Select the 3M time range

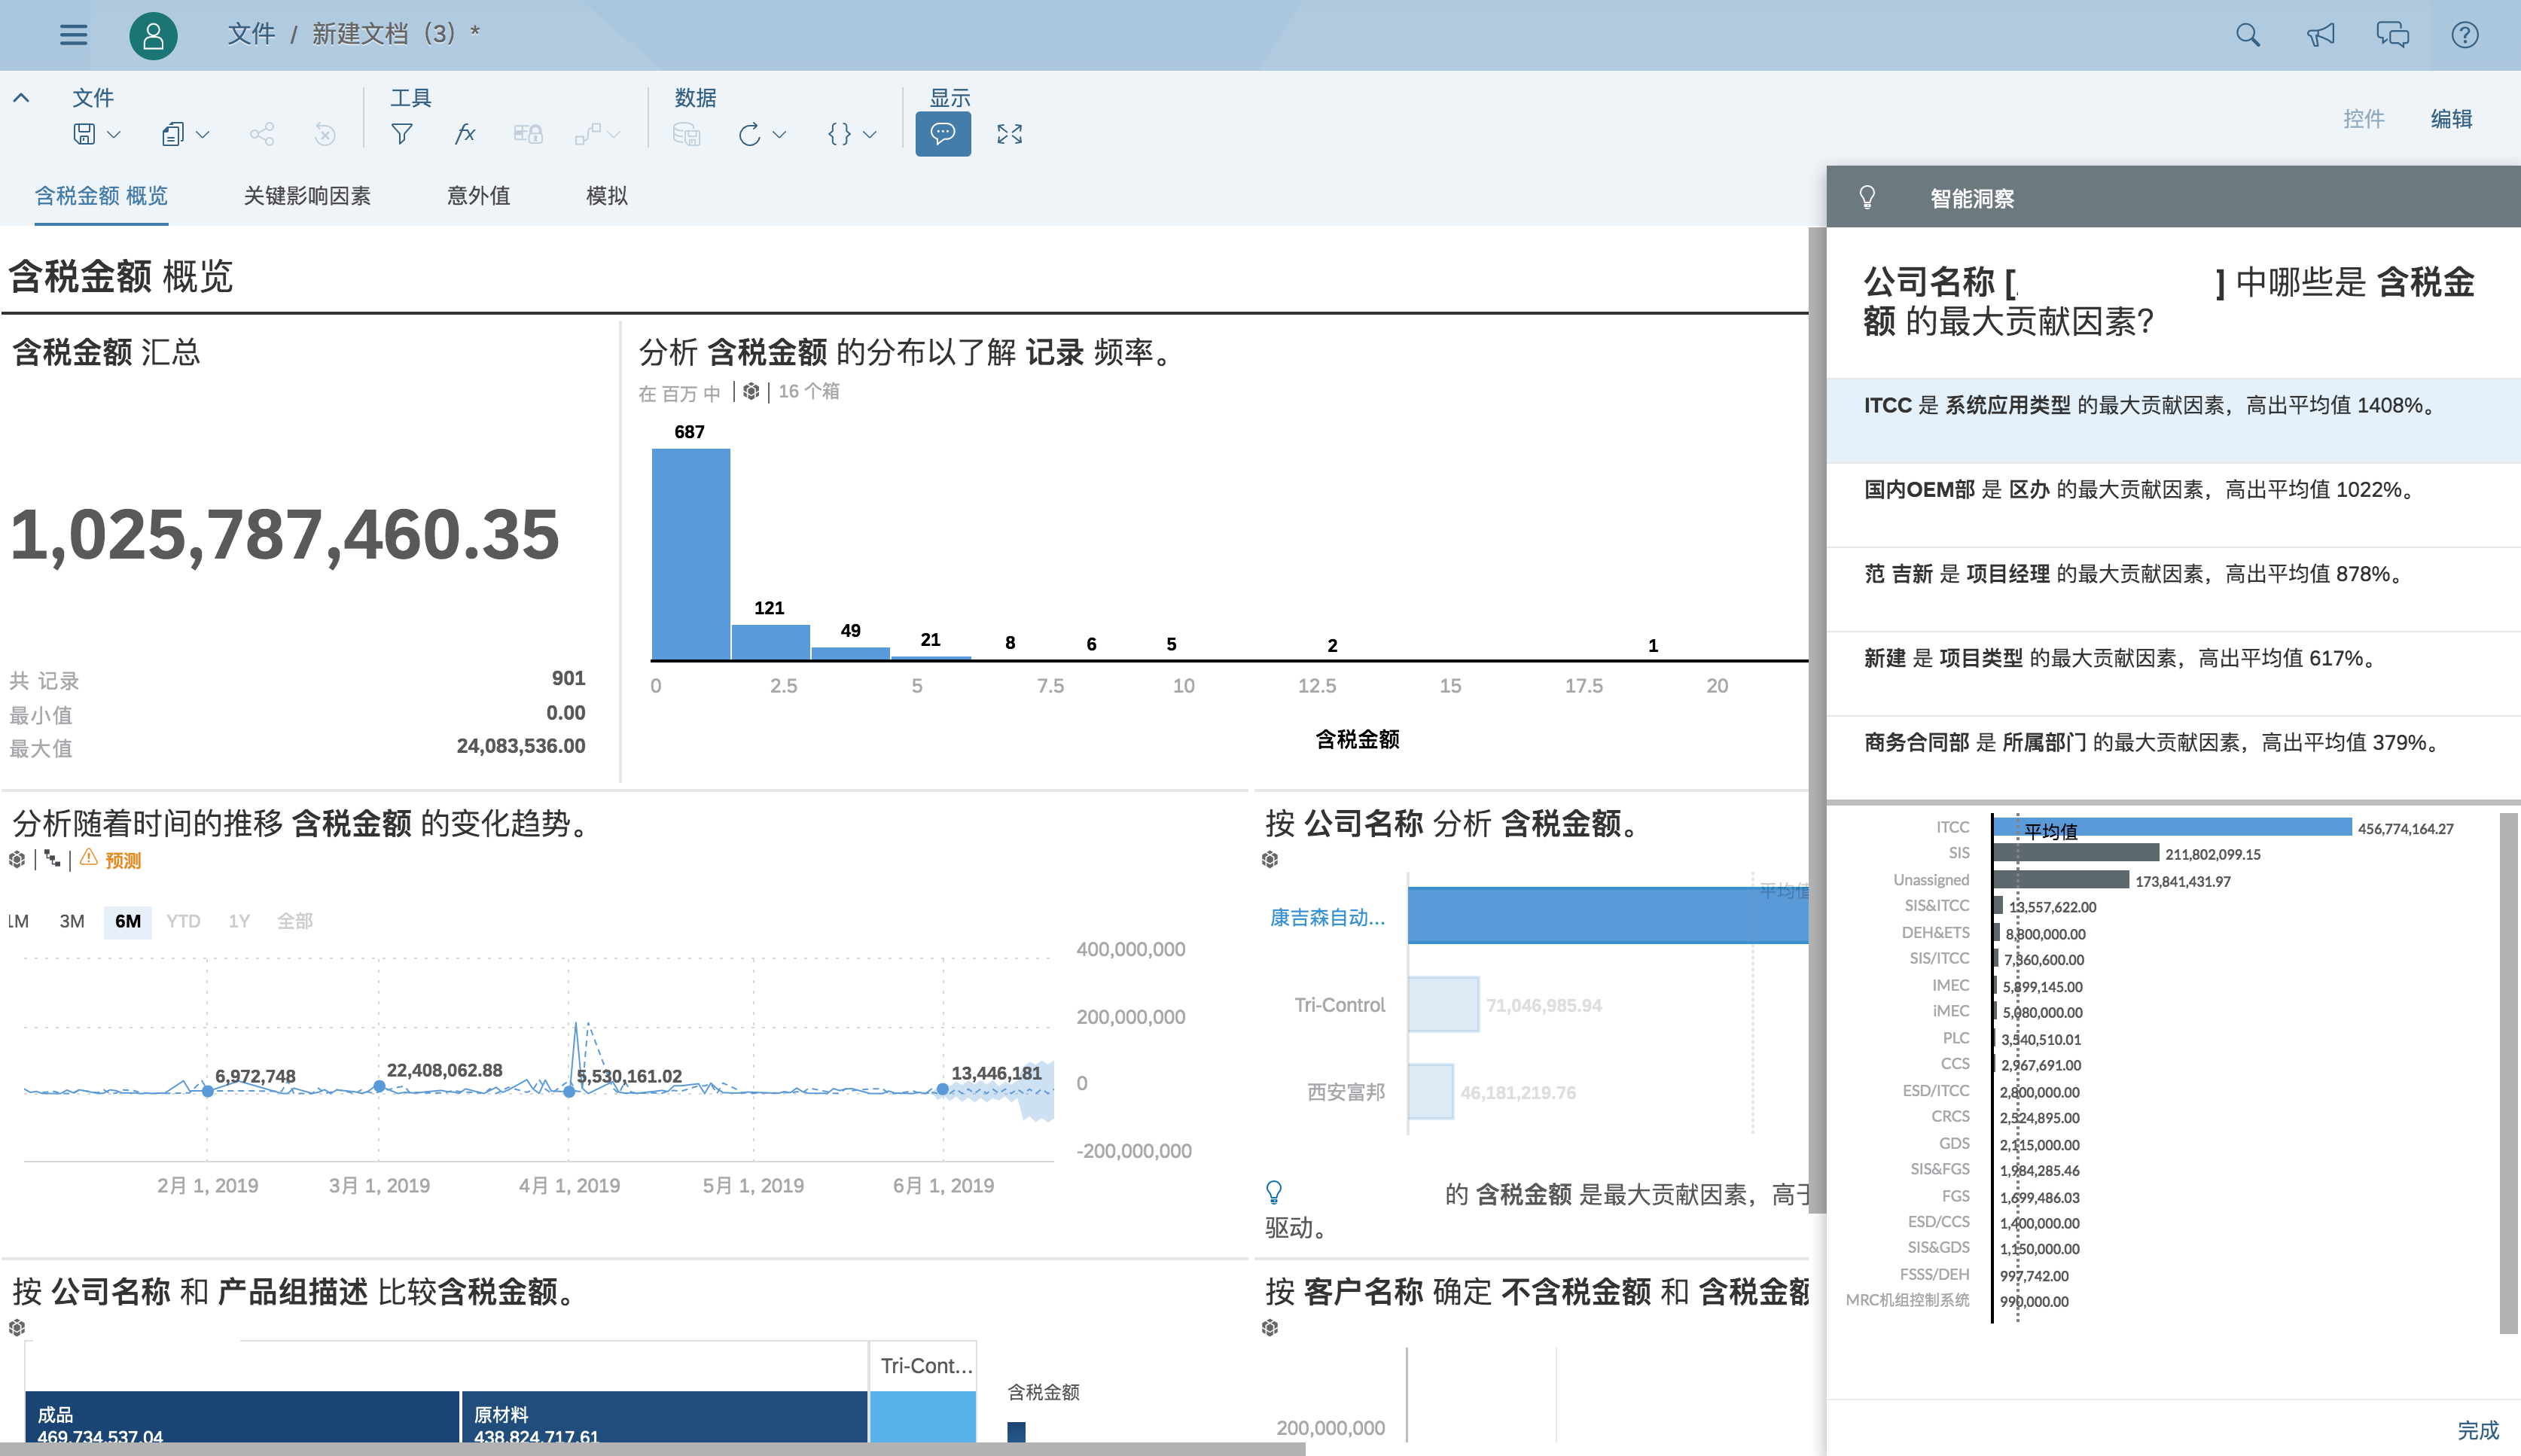pos(72,921)
